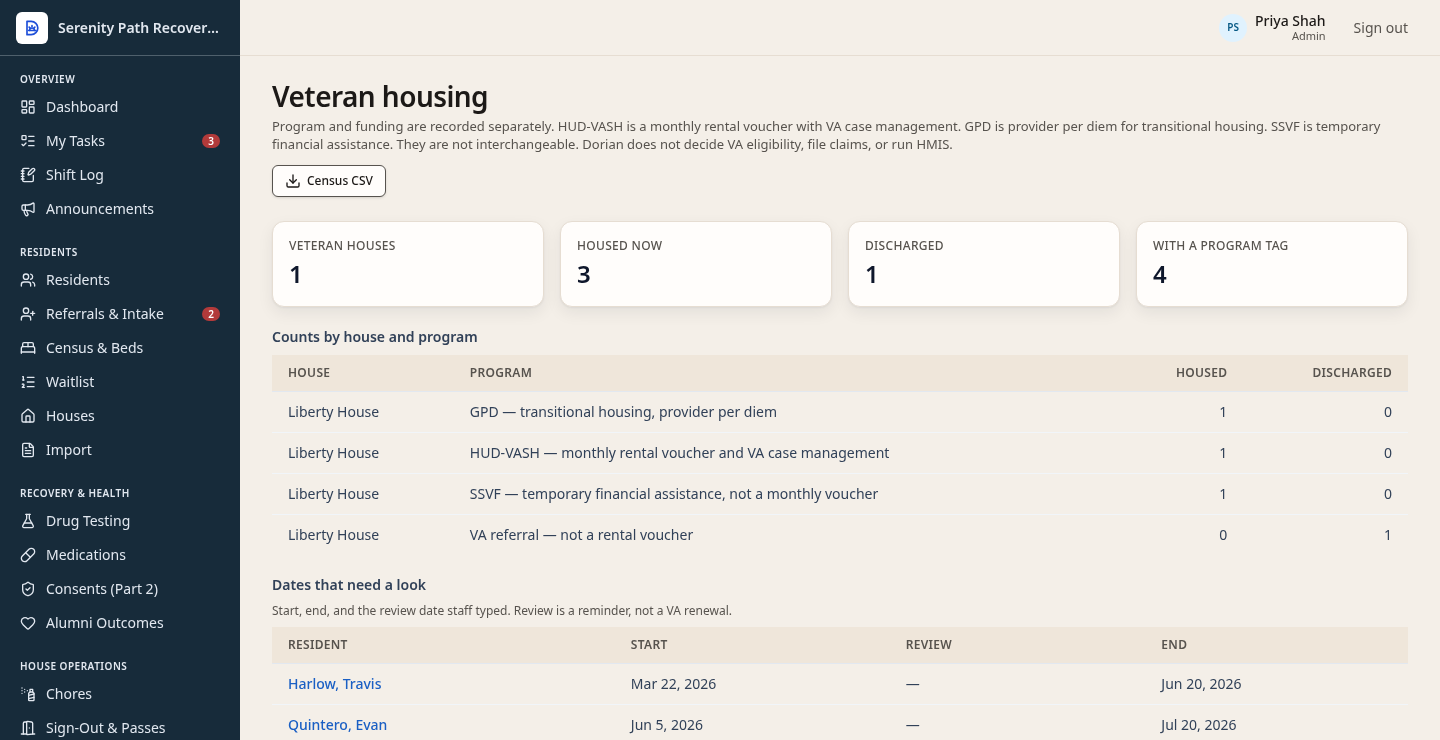Click the Mar 22, 2026 start date
The image size is (1440, 740).
(673, 684)
